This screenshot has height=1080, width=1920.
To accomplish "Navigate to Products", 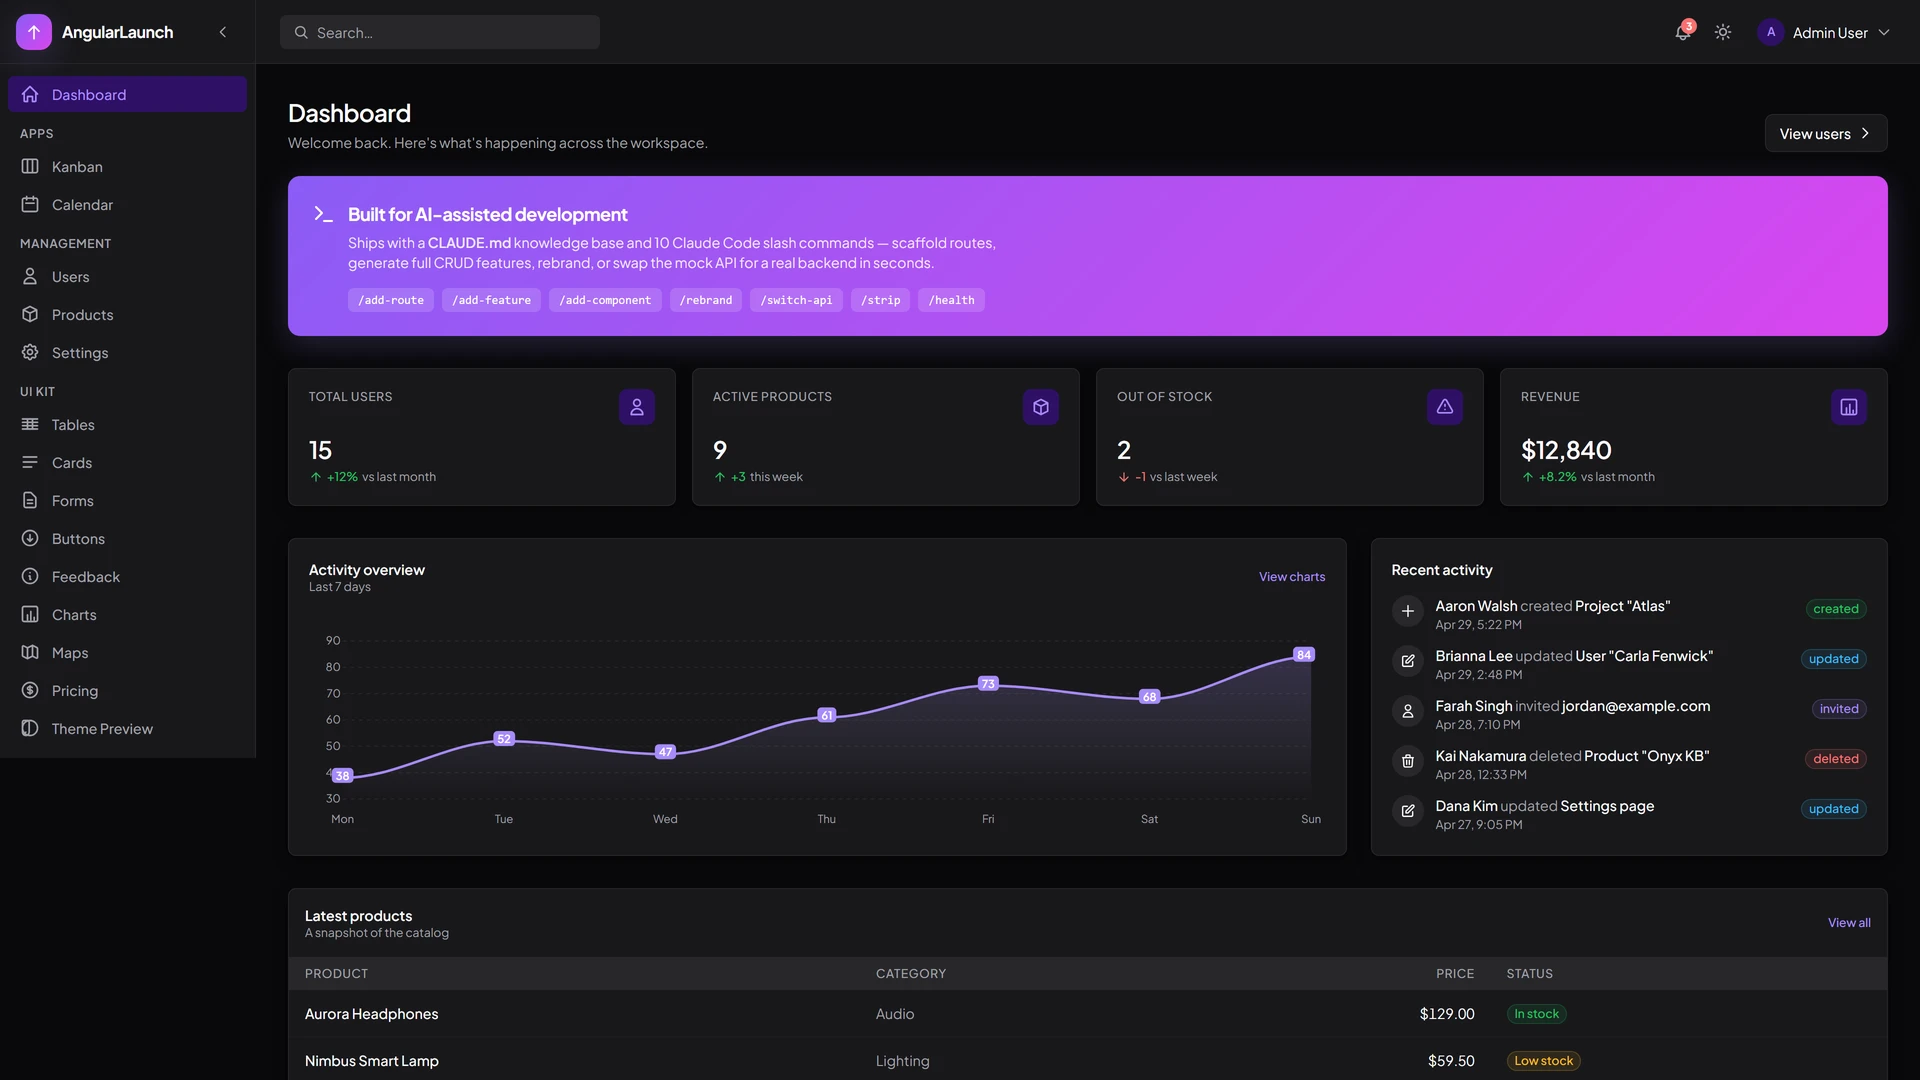I will (127, 314).
